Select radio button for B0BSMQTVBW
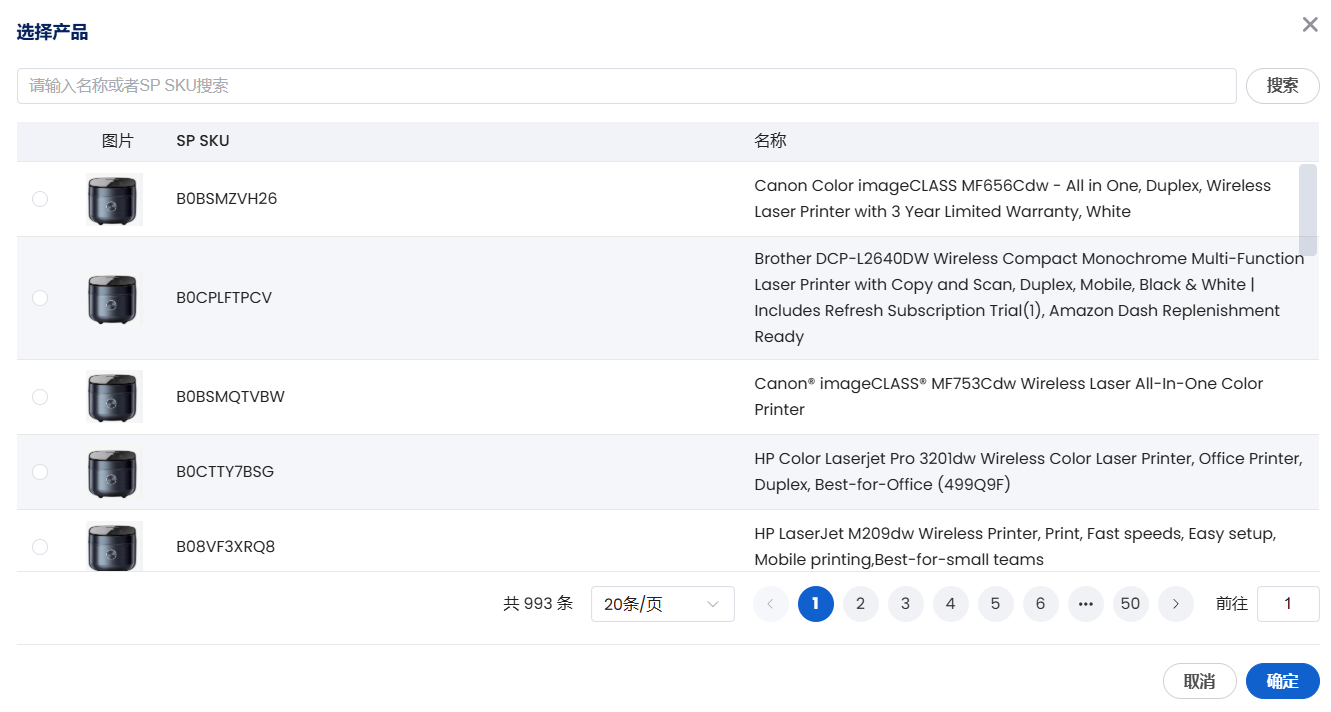This screenshot has width=1331, height=712. (x=40, y=397)
